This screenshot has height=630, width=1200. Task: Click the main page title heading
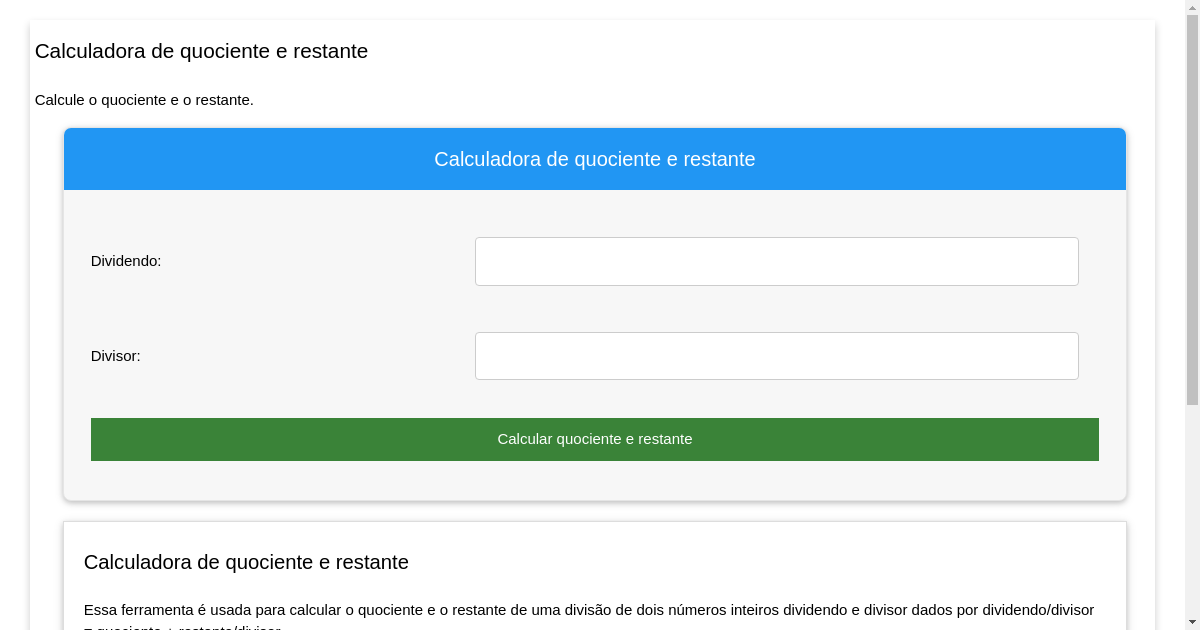(x=201, y=51)
